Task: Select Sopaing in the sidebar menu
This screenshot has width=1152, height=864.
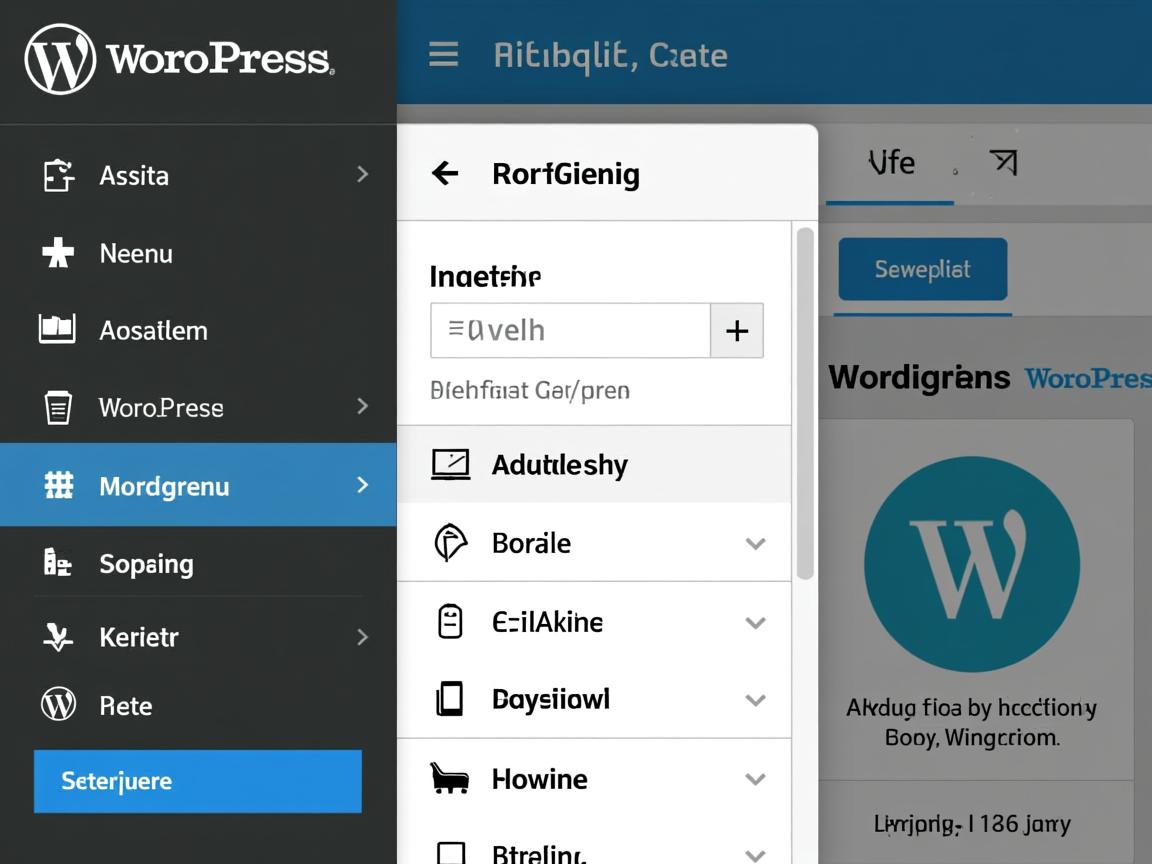Action: coord(146,564)
